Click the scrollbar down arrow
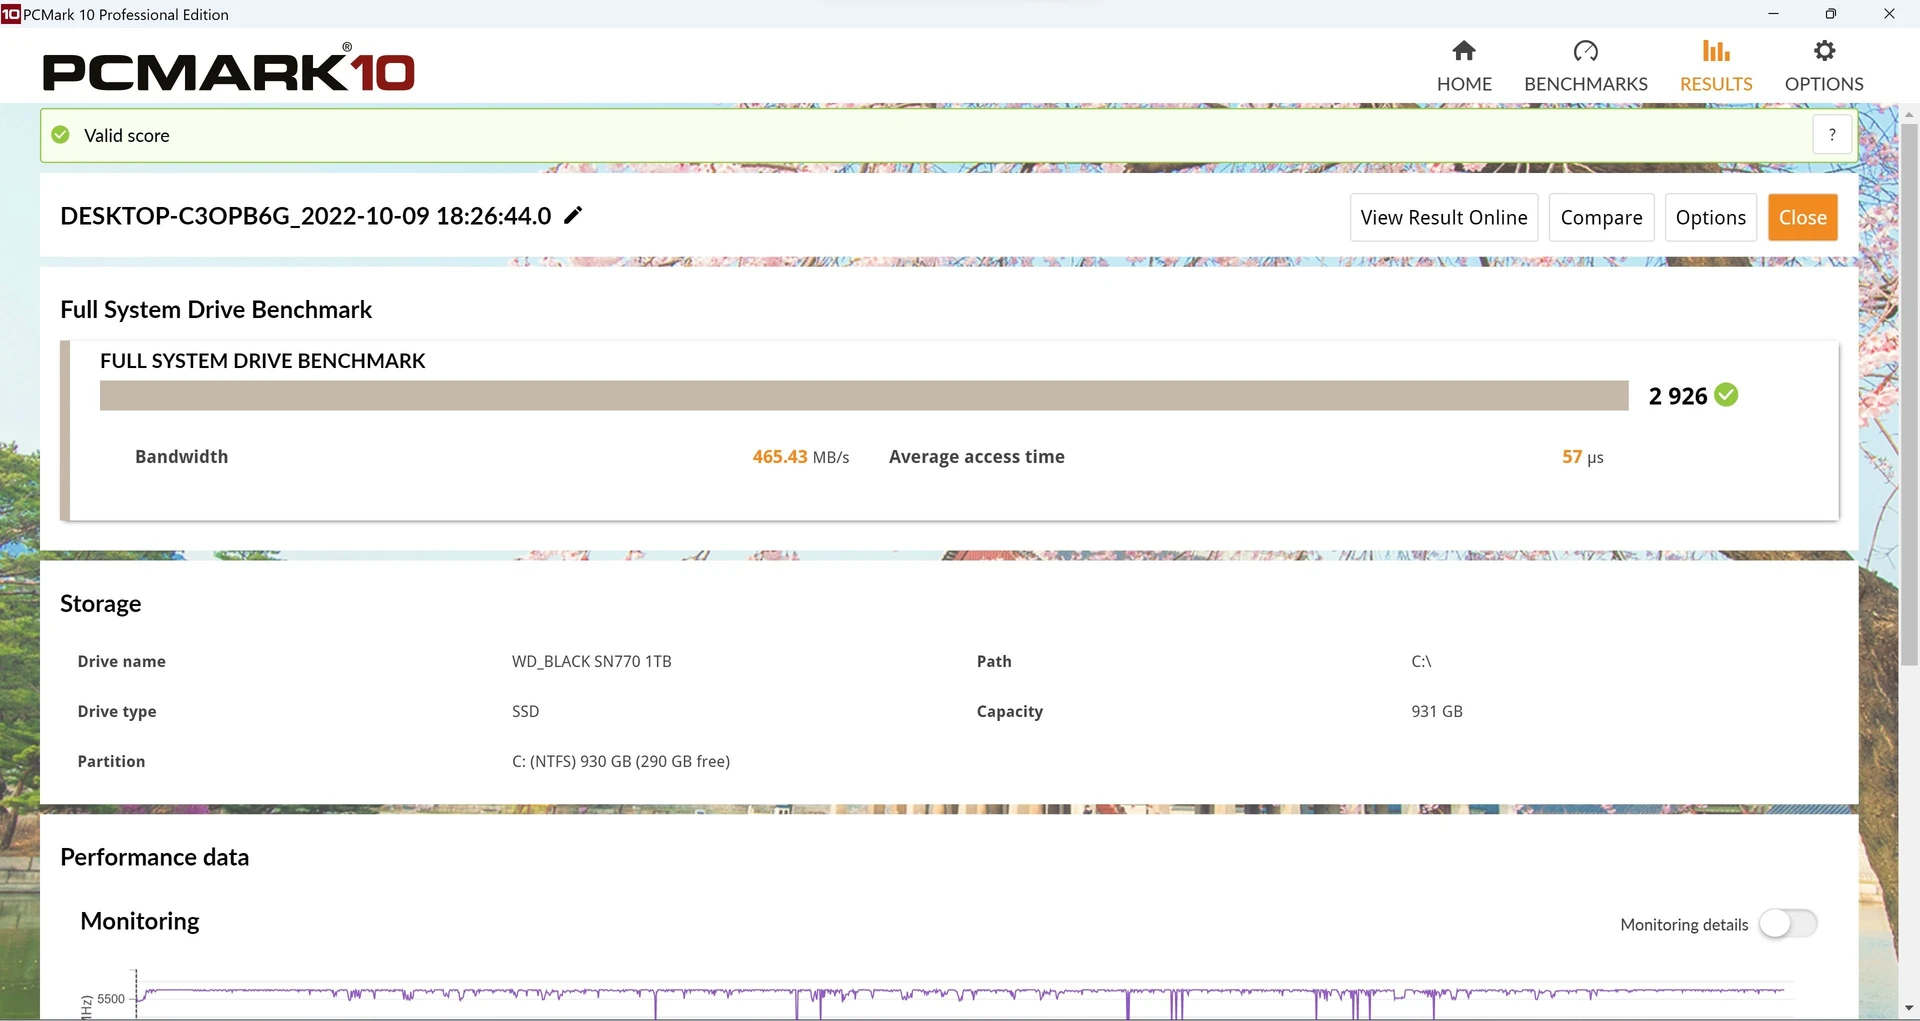This screenshot has width=1920, height=1021. tap(1909, 1008)
